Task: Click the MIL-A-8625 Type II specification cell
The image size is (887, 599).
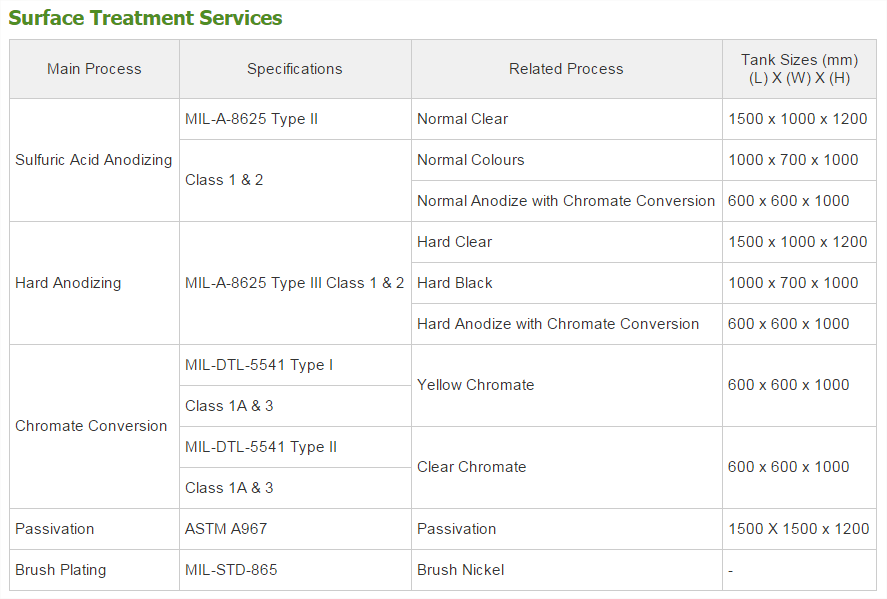Action: [x=295, y=119]
